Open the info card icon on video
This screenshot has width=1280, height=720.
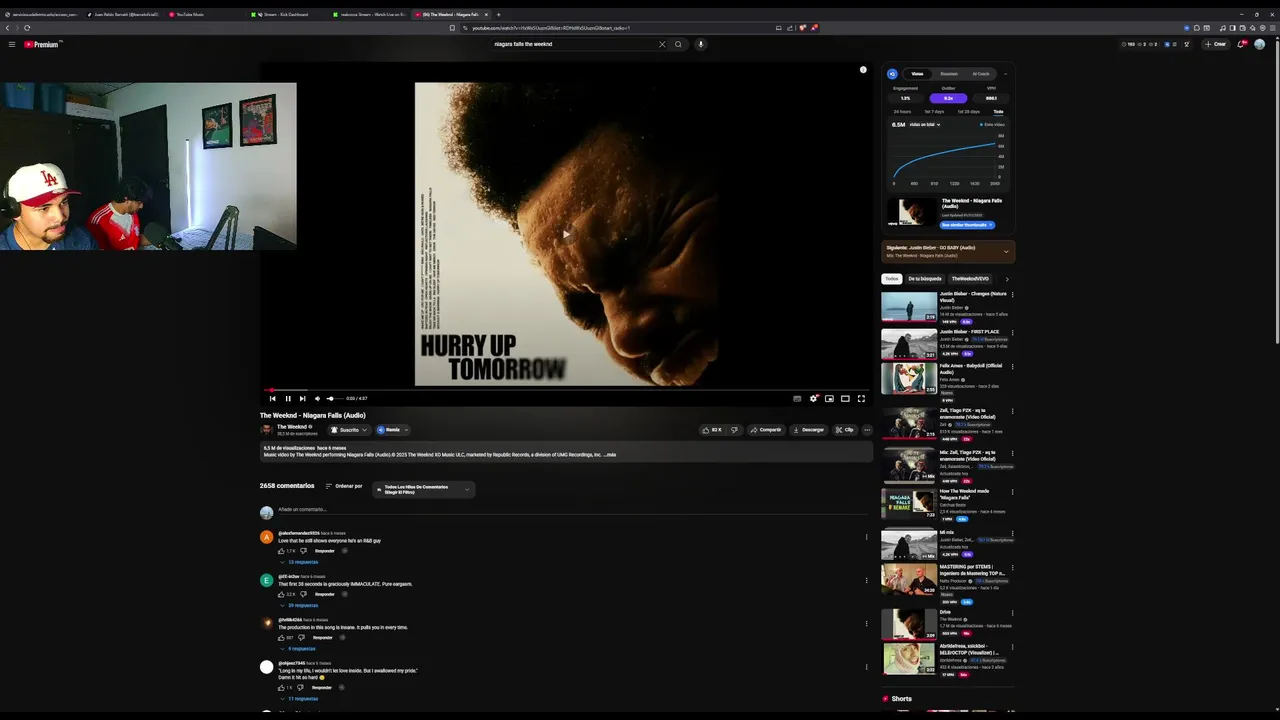pyautogui.click(x=863, y=70)
